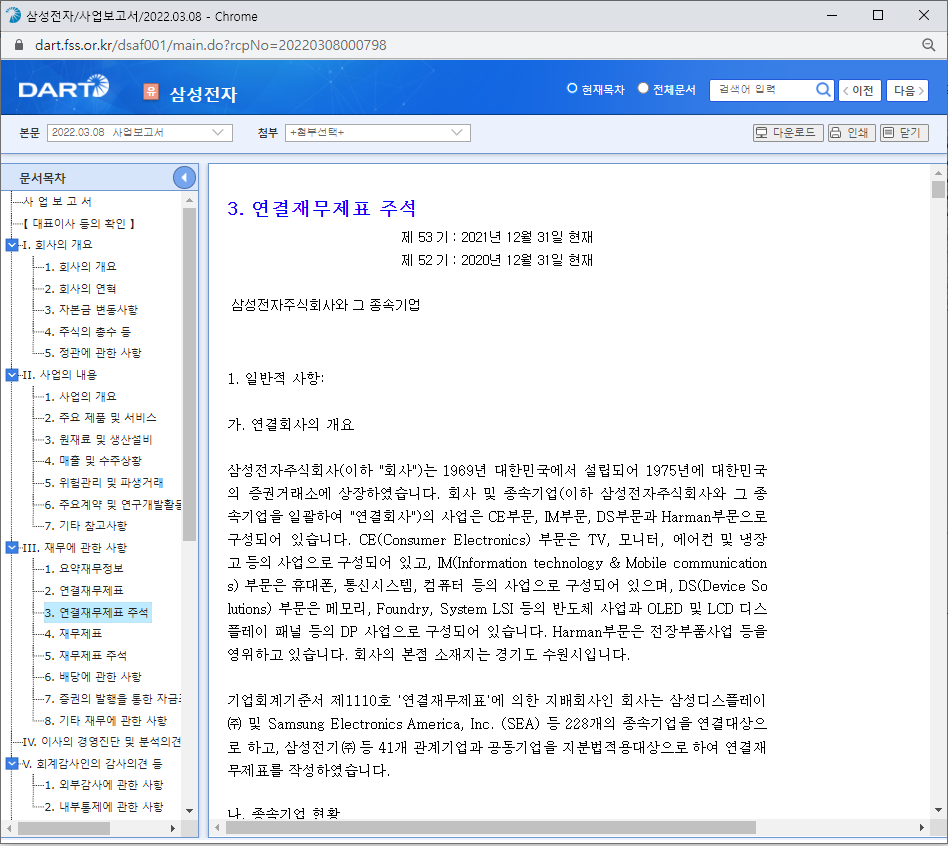This screenshot has width=948, height=846.
Task: Open 2. 주요 제품 및 서비스 item
Action: 100,418
